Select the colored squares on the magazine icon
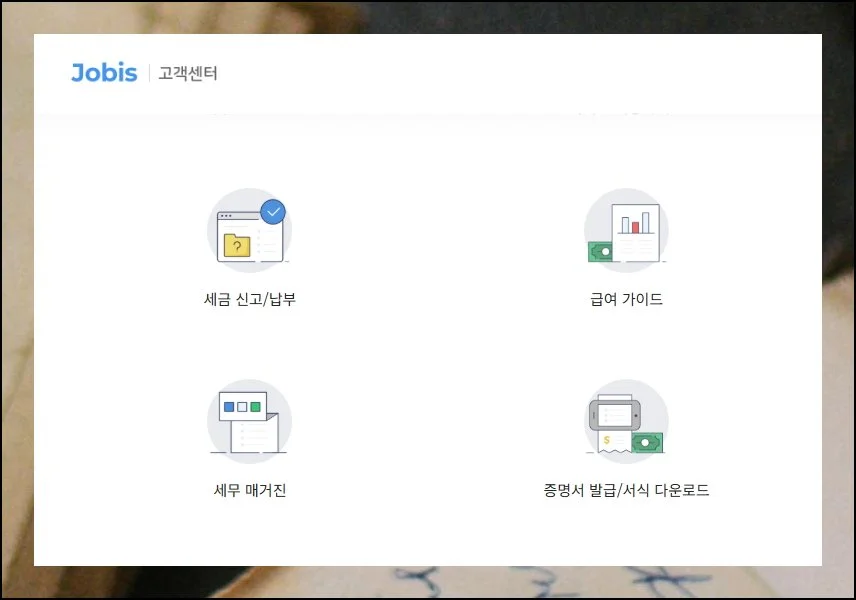 tap(240, 406)
